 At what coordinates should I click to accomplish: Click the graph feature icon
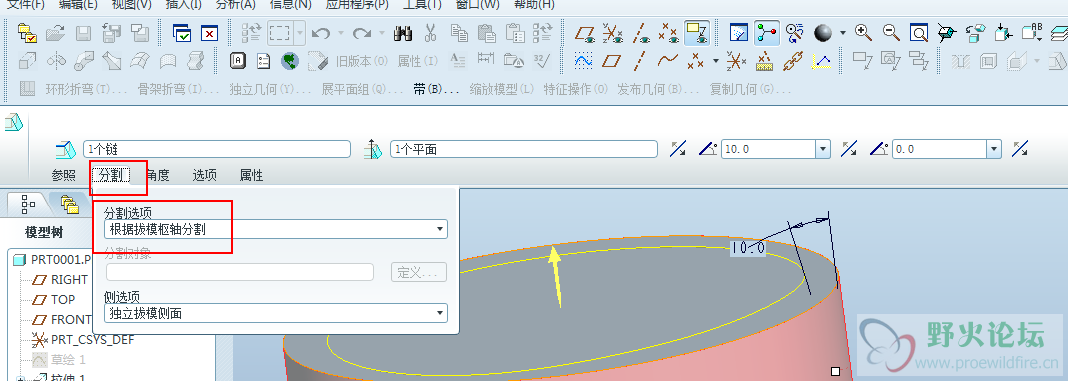pyautogui.click(x=822, y=61)
